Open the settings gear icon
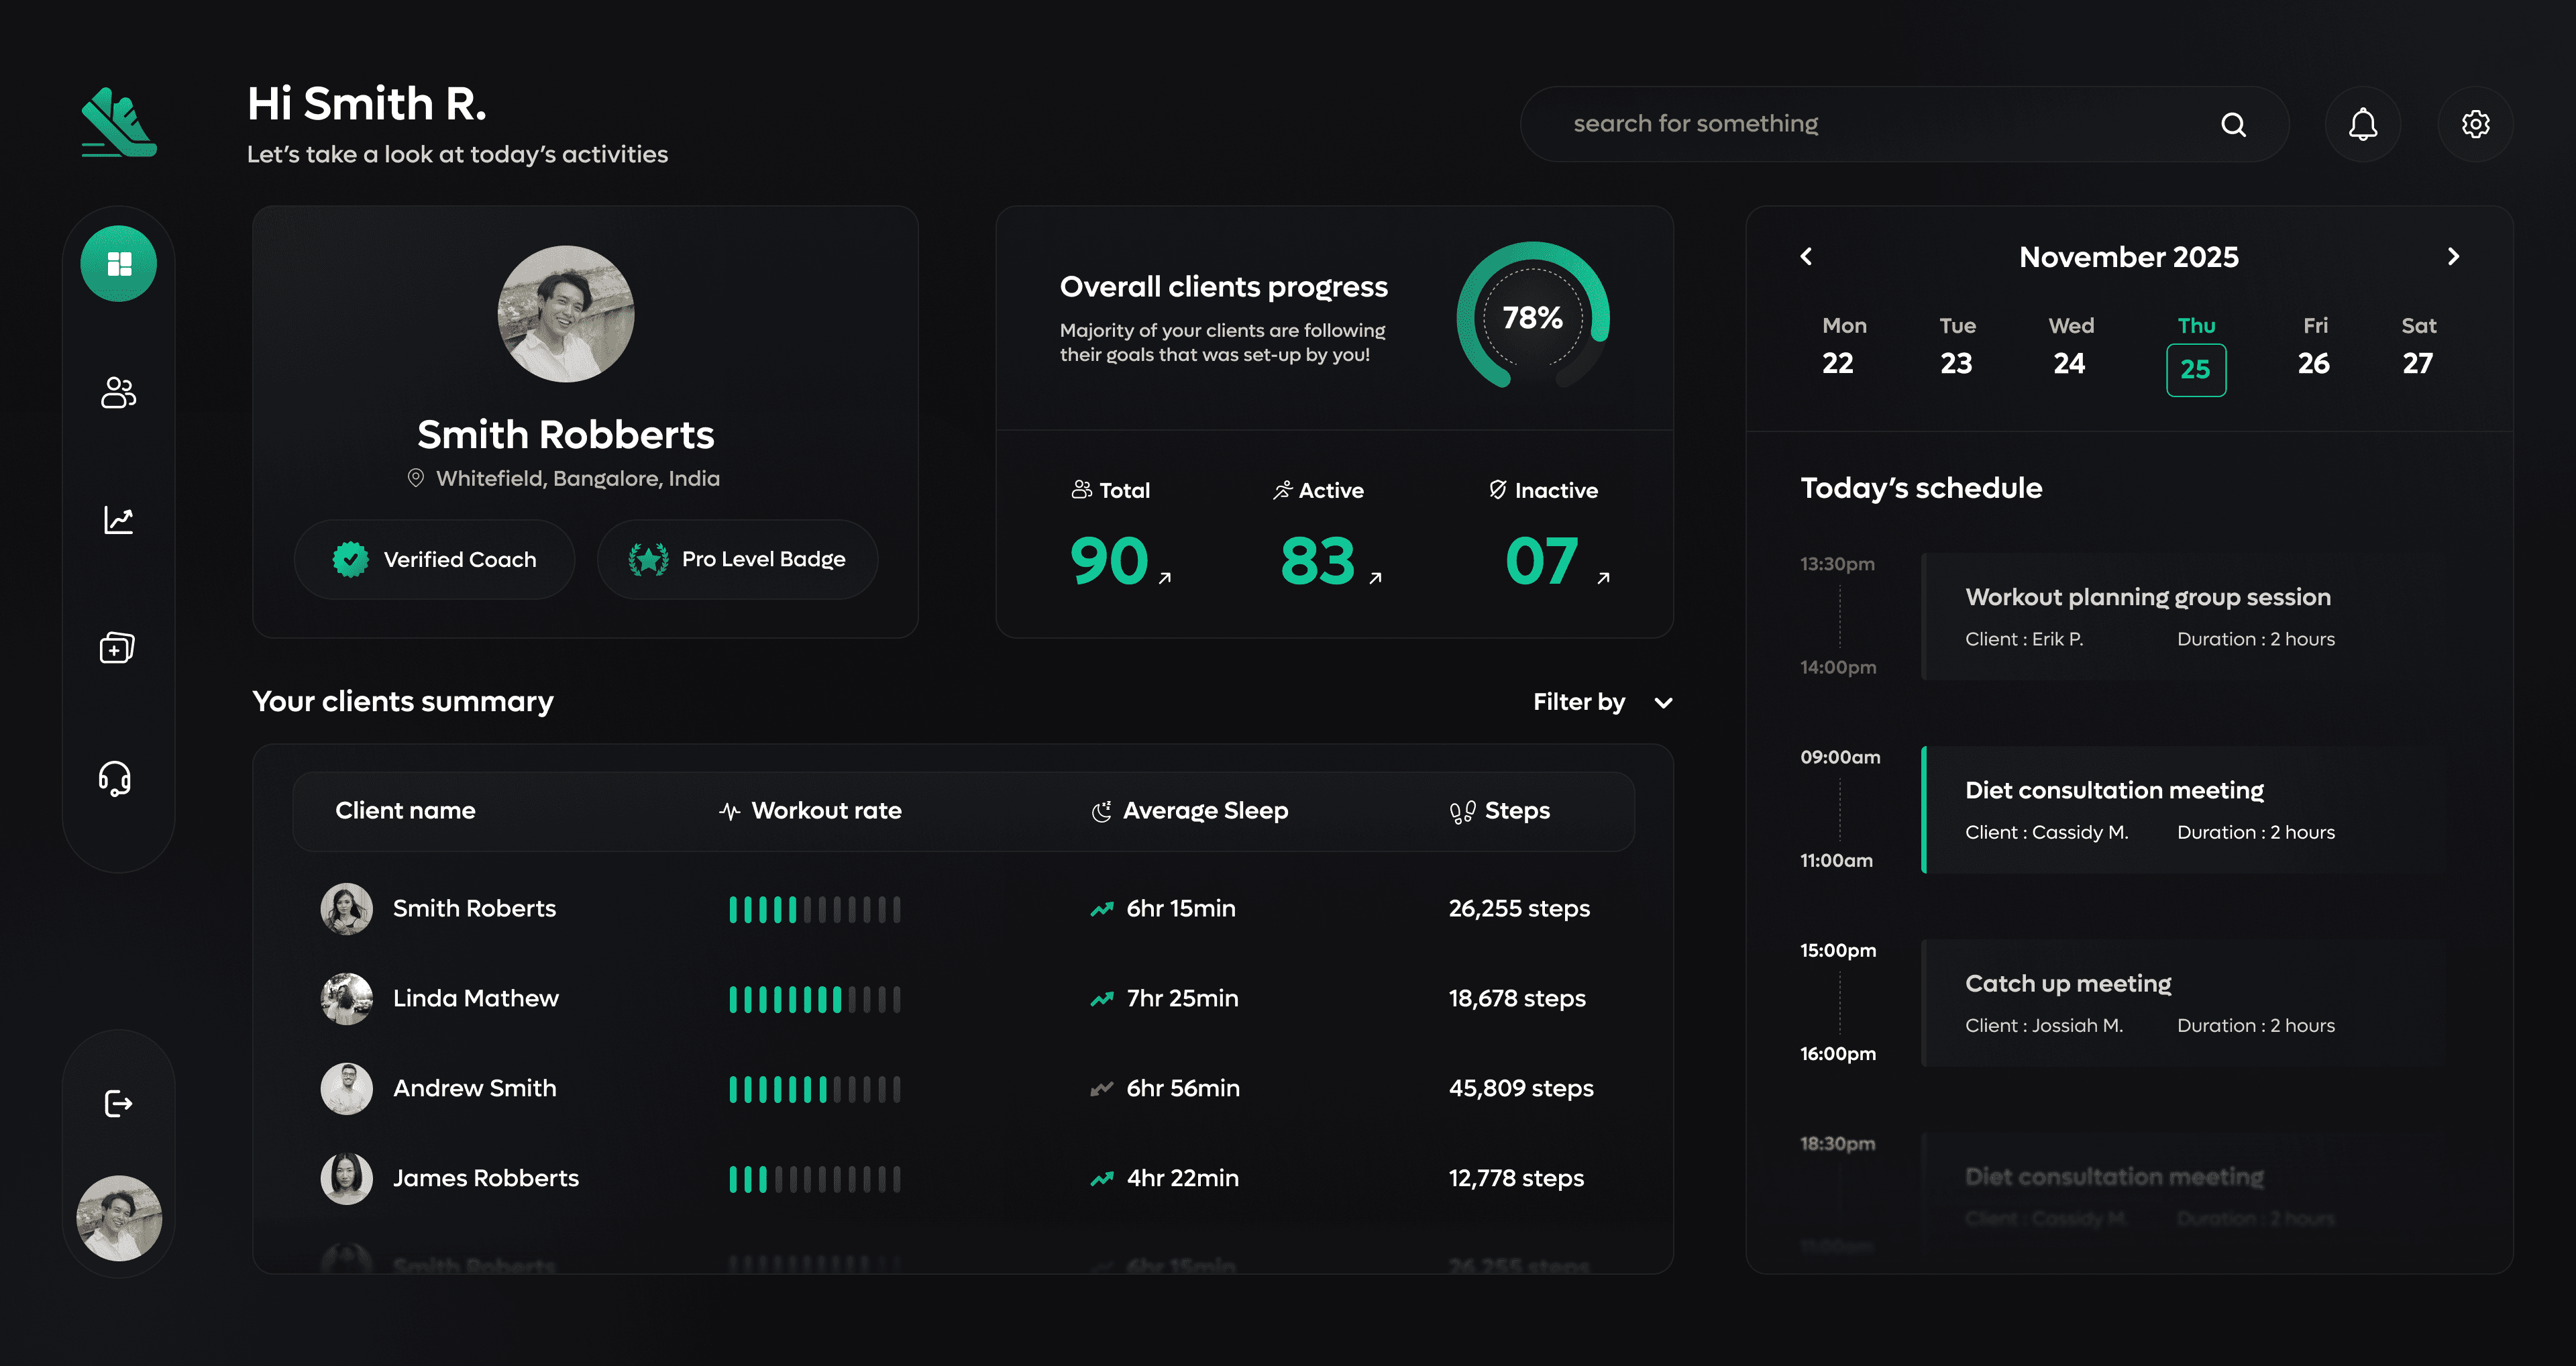The height and width of the screenshot is (1366, 2576). coord(2475,124)
